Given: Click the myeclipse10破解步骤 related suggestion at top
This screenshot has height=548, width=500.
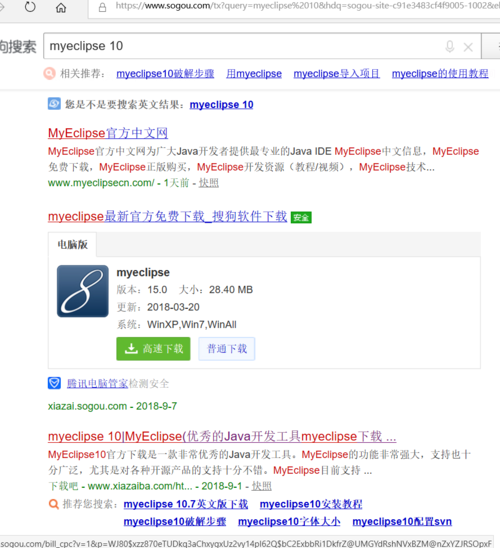Looking at the screenshot, I should coord(165,74).
